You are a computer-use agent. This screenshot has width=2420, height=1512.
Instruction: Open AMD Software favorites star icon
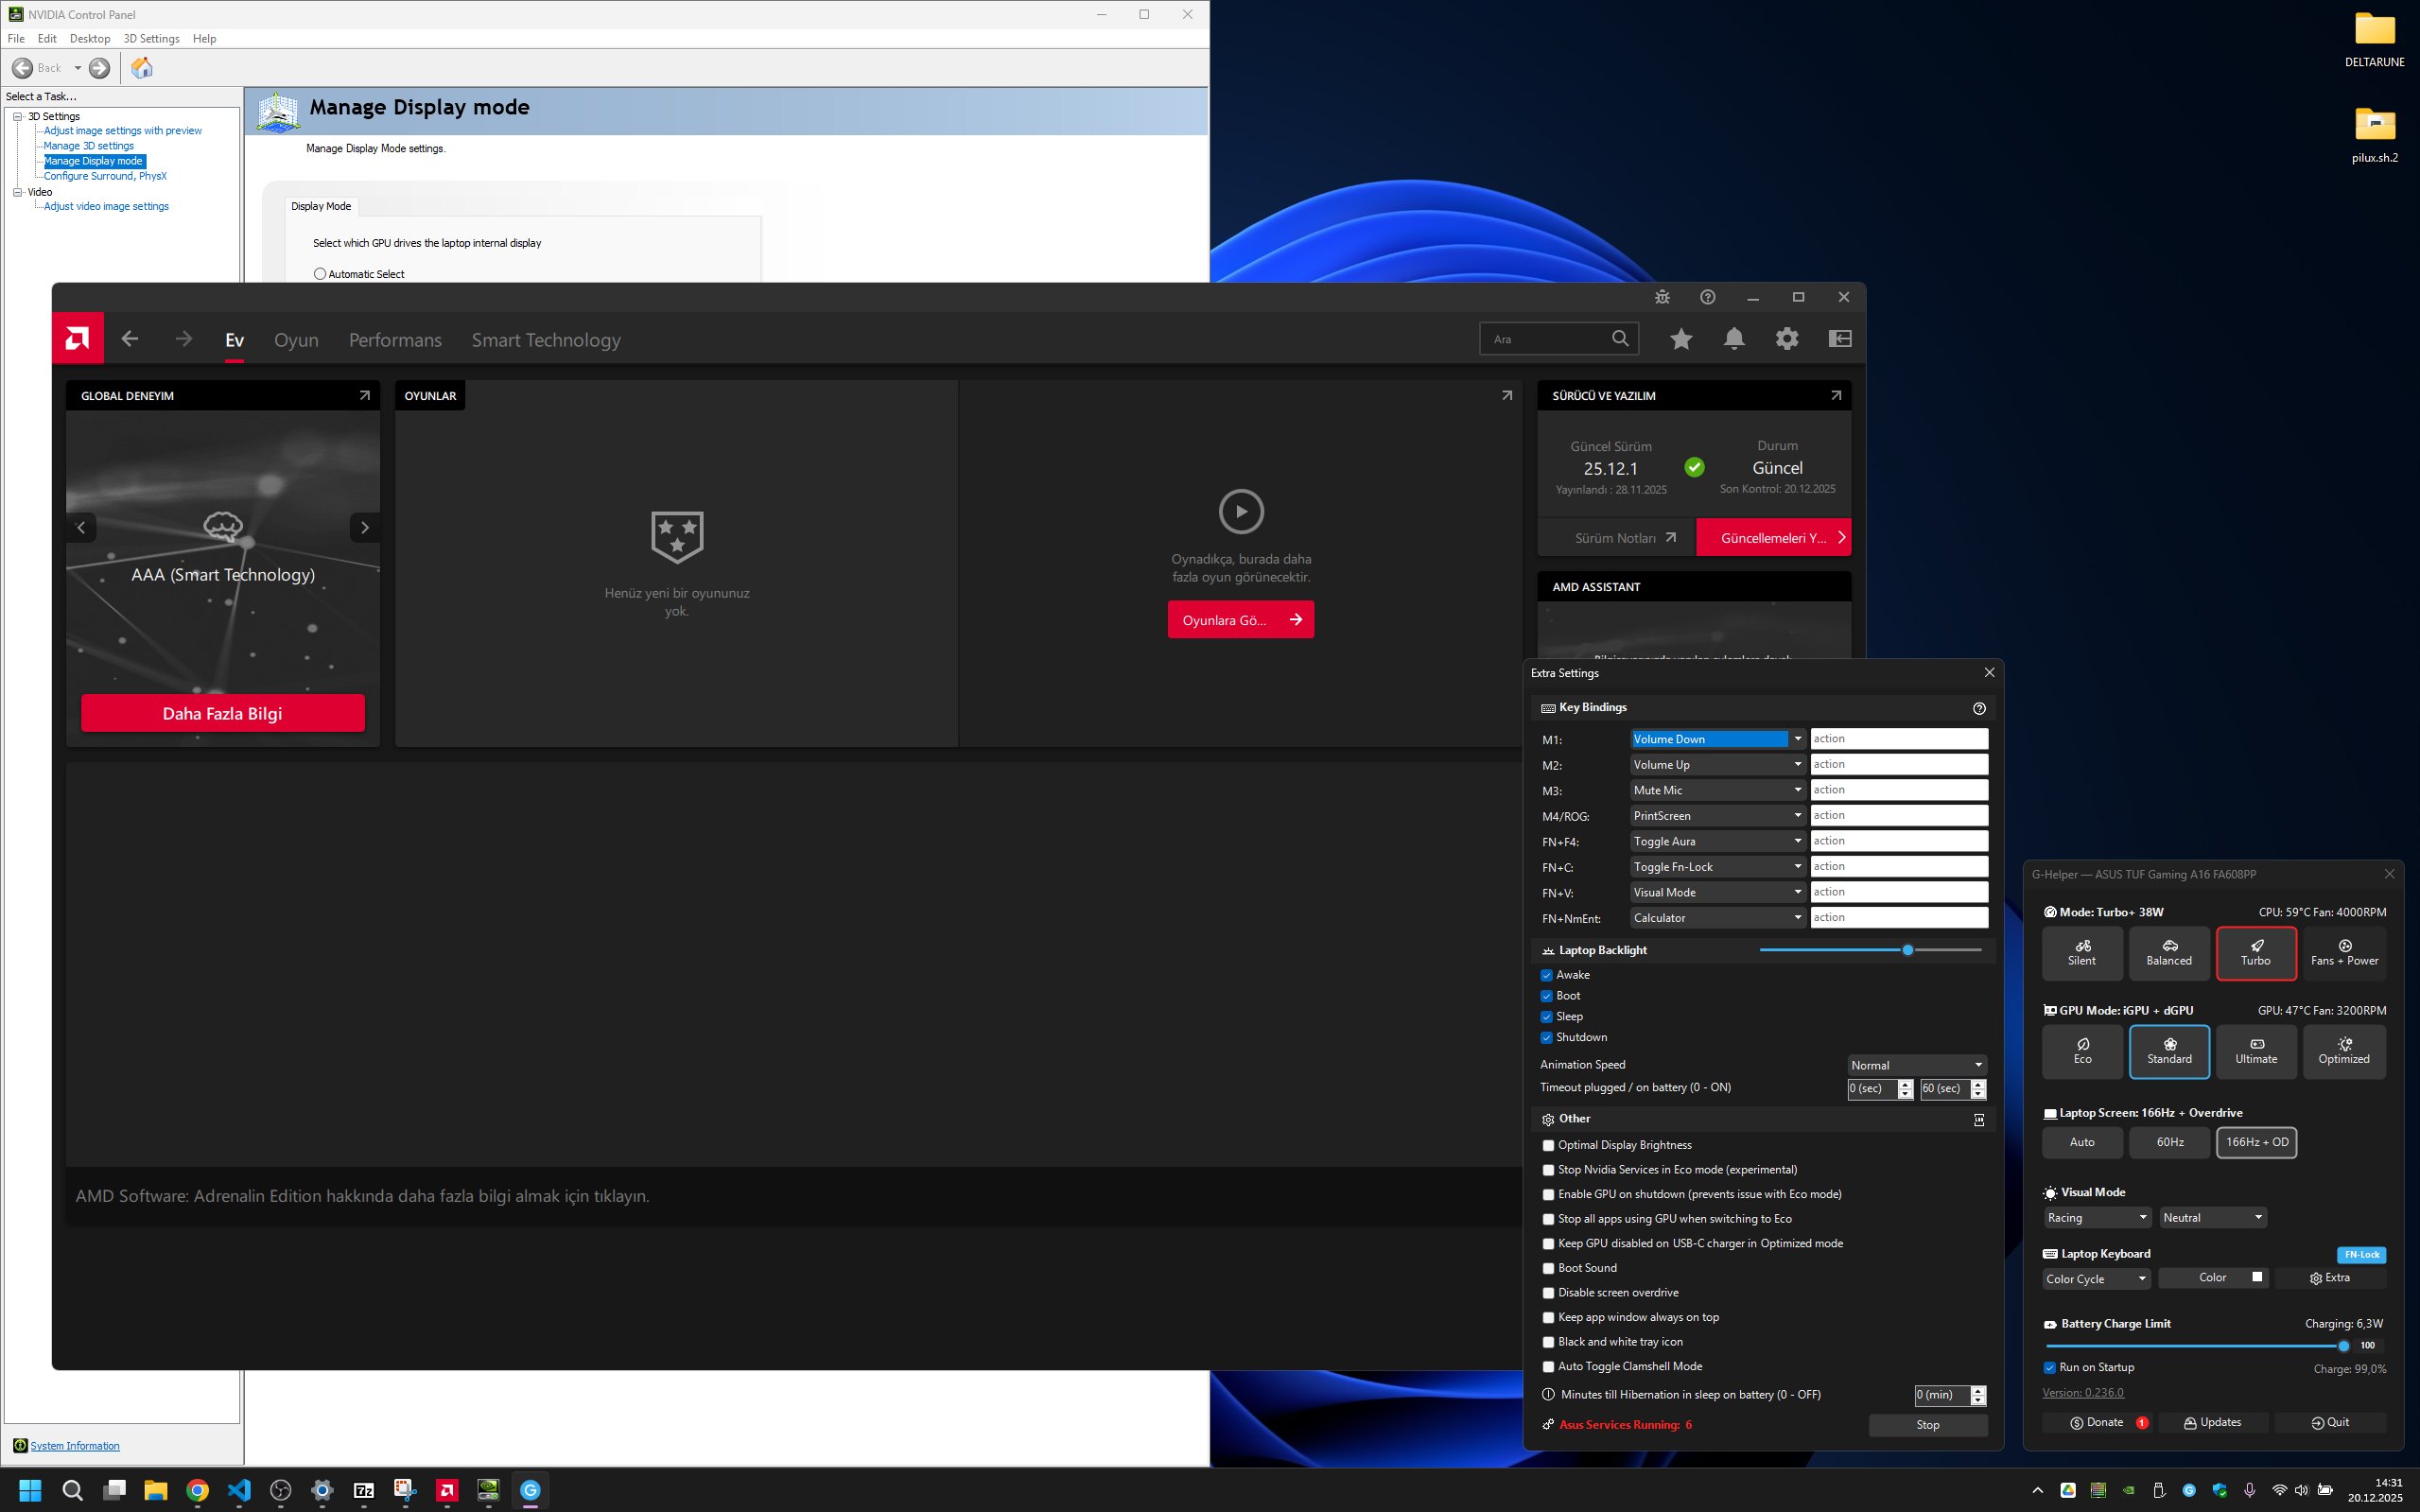pyautogui.click(x=1681, y=339)
